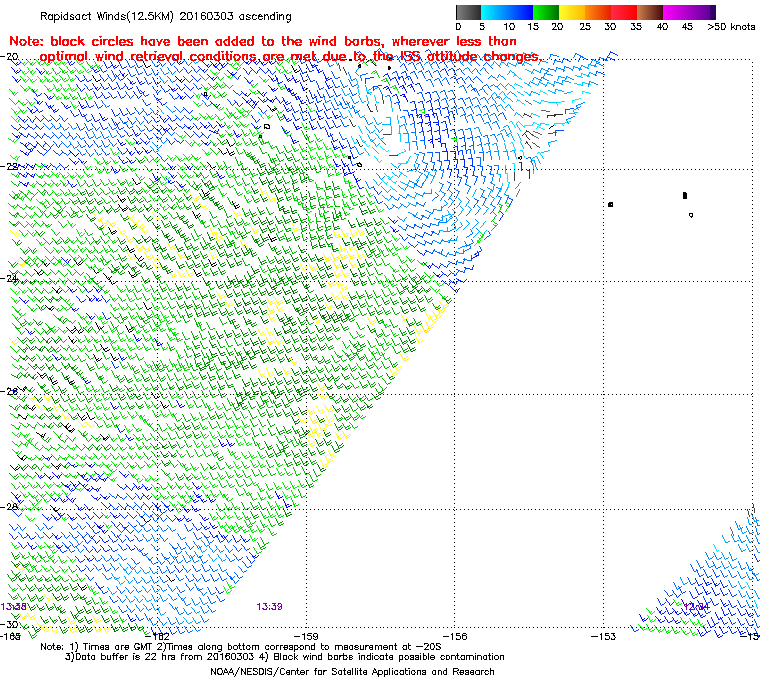The height and width of the screenshot is (688, 760).
Task: Click the purple '13:39' time label
Action: (269, 607)
